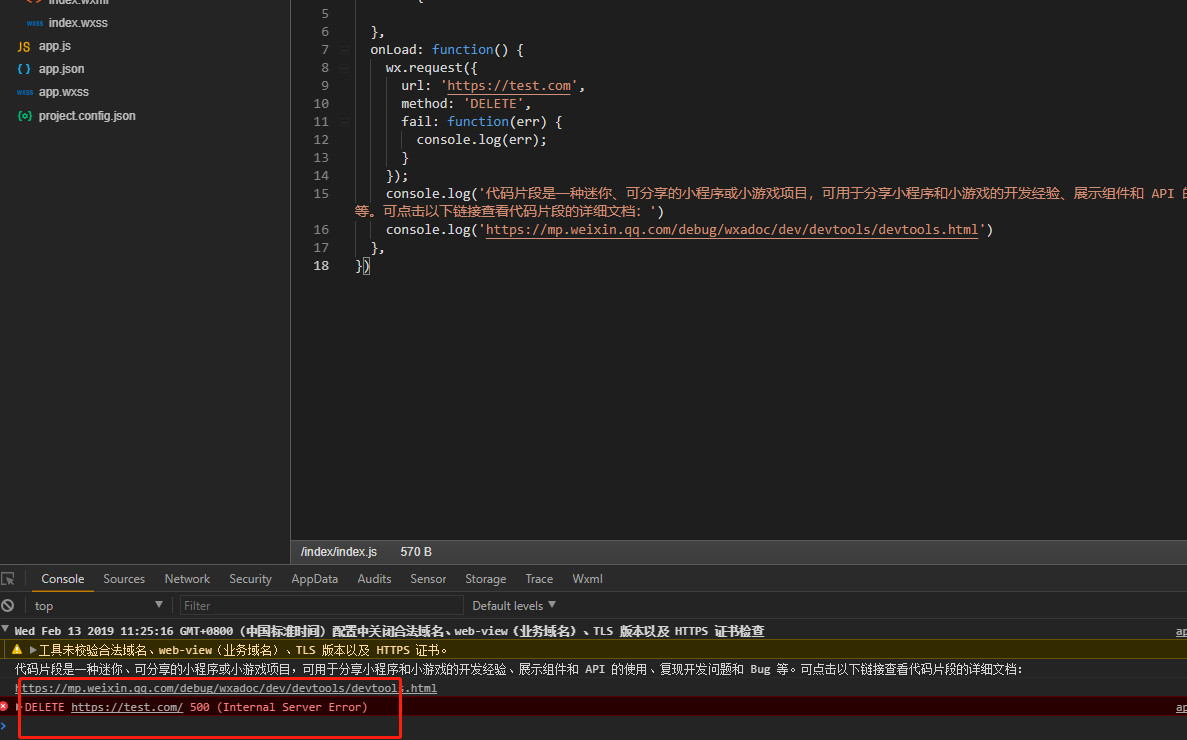Open the Default levels dropdown
The width and height of the screenshot is (1187, 740).
[514, 605]
